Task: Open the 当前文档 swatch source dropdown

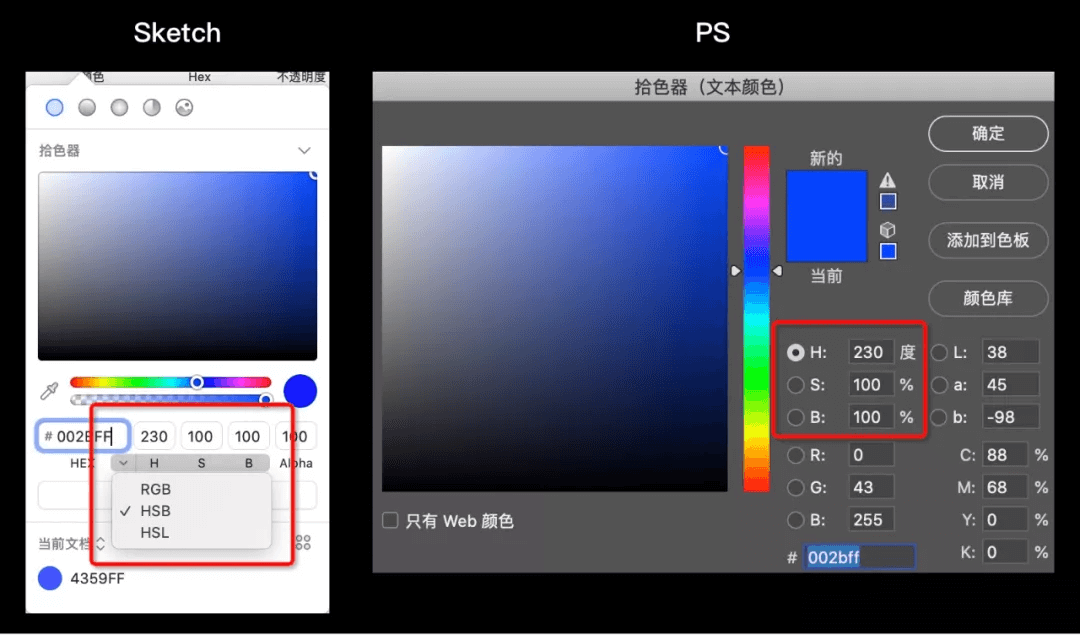Action: 72,543
